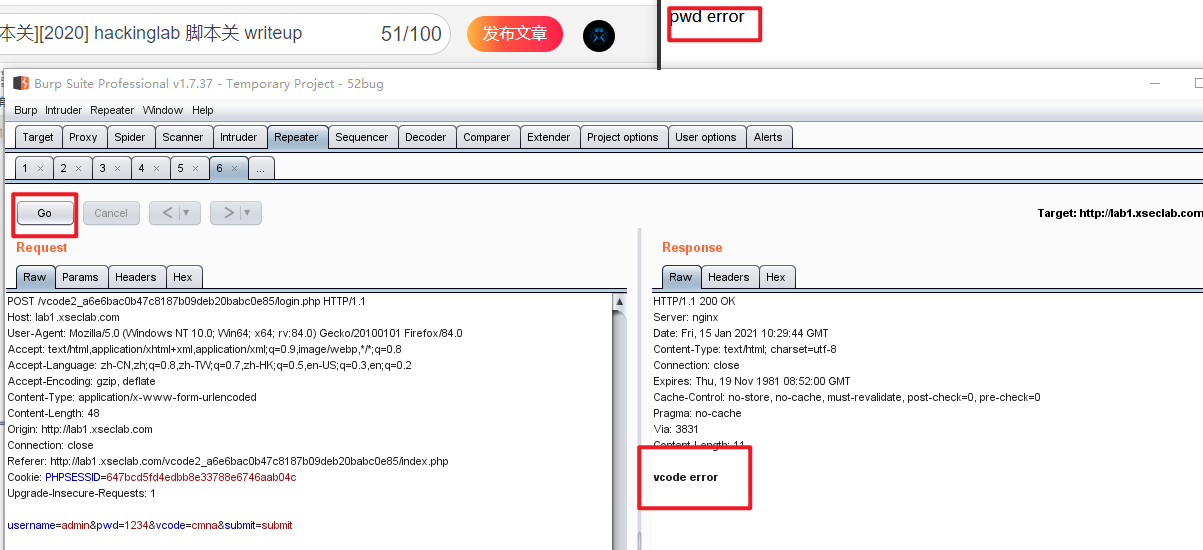Close Repeater sub-tab 1 with its x

click(x=40, y=169)
